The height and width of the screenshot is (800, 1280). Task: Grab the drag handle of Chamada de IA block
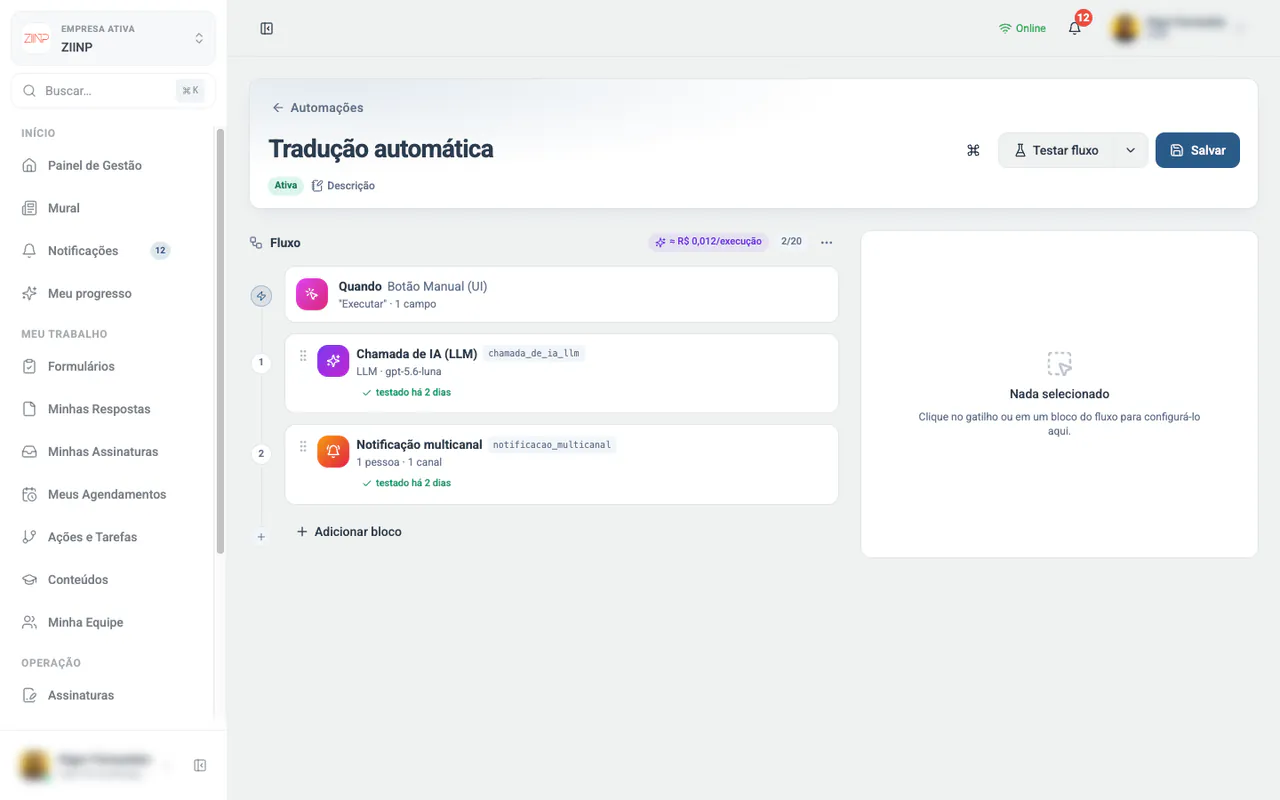tap(303, 355)
